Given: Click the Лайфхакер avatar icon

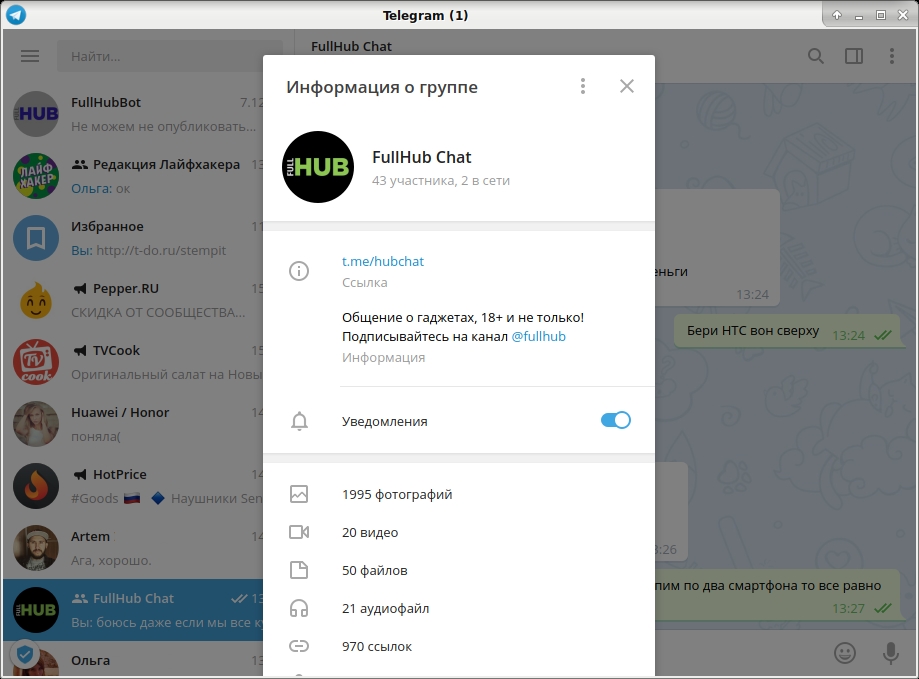Looking at the screenshot, I should (36, 176).
